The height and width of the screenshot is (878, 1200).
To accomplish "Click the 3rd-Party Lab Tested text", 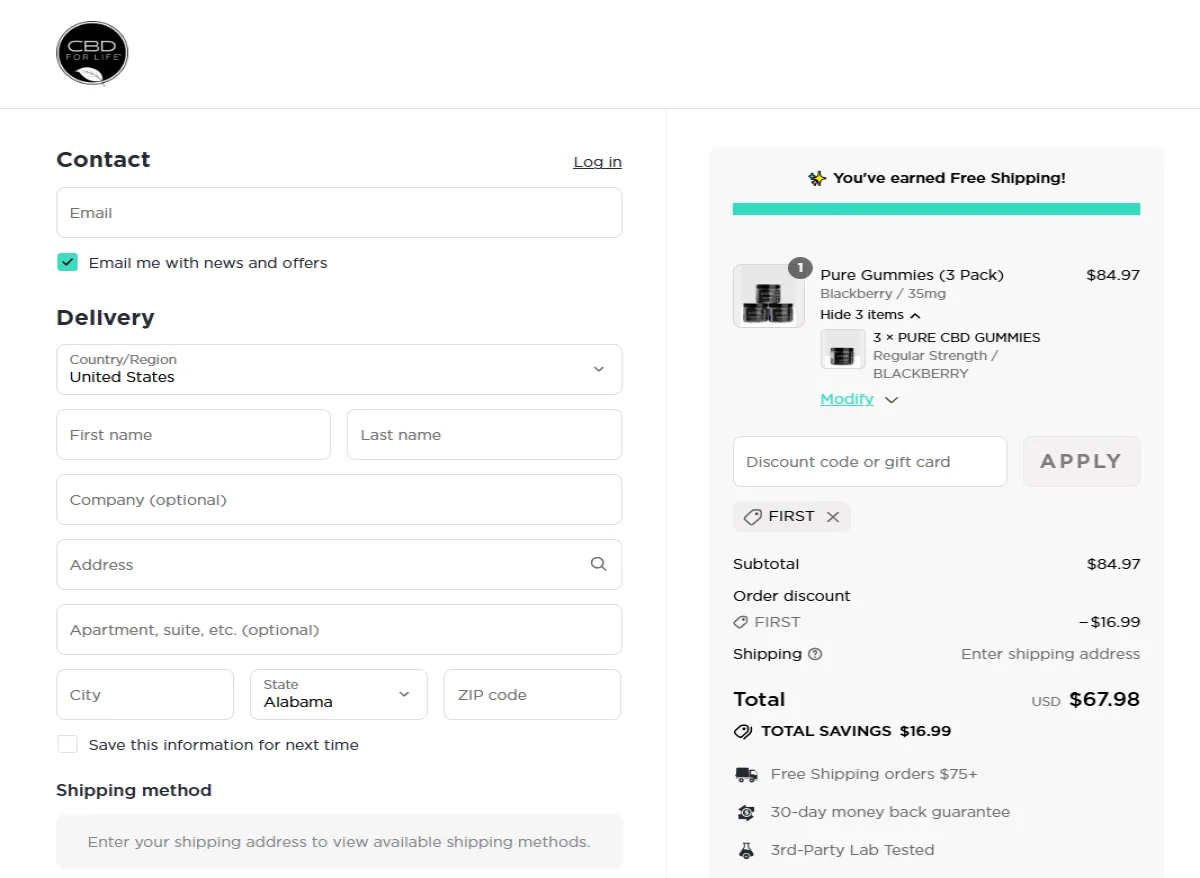I will click(852, 850).
